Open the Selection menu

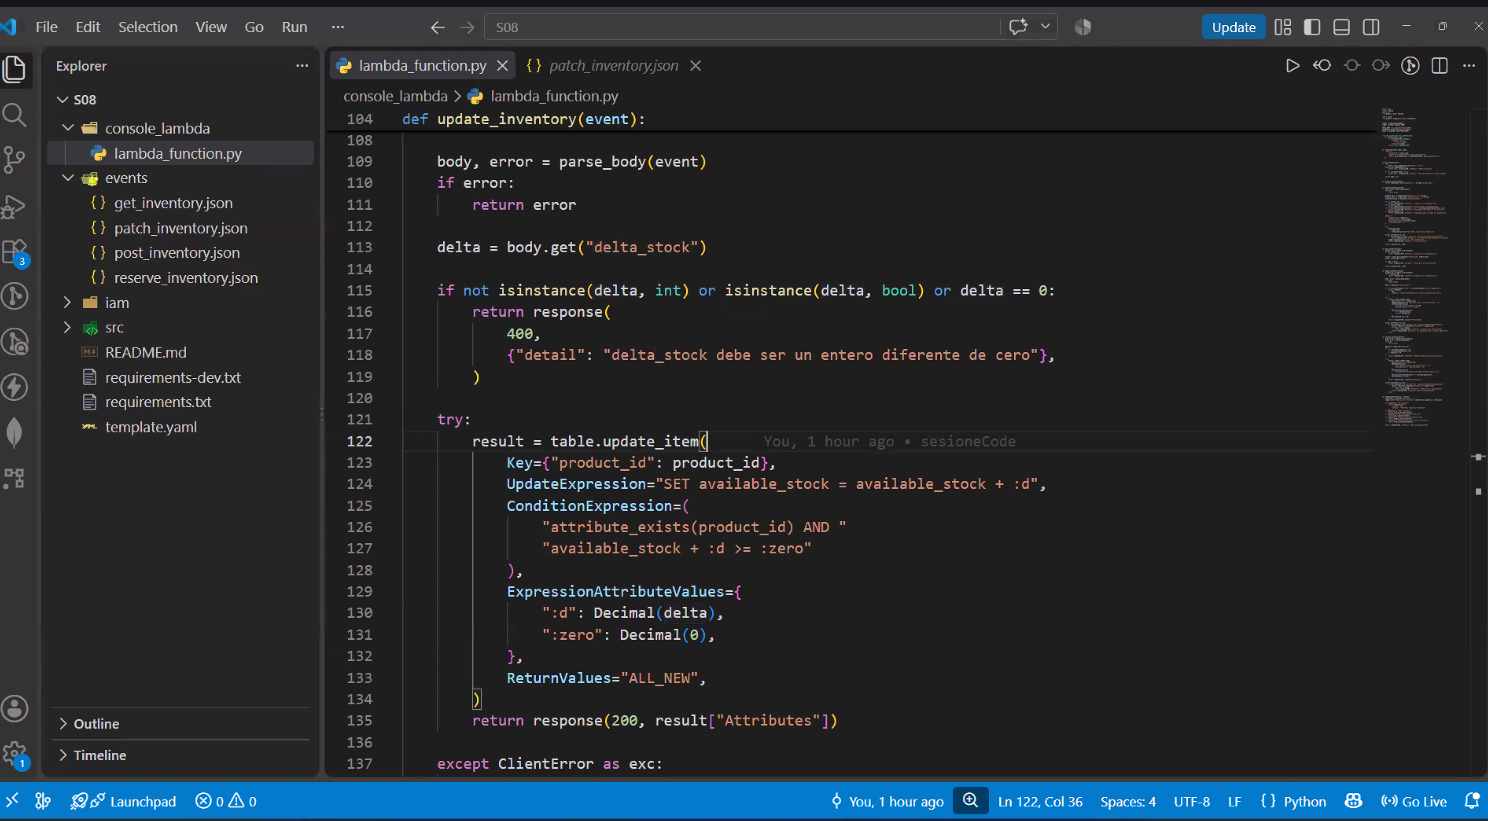tap(148, 27)
